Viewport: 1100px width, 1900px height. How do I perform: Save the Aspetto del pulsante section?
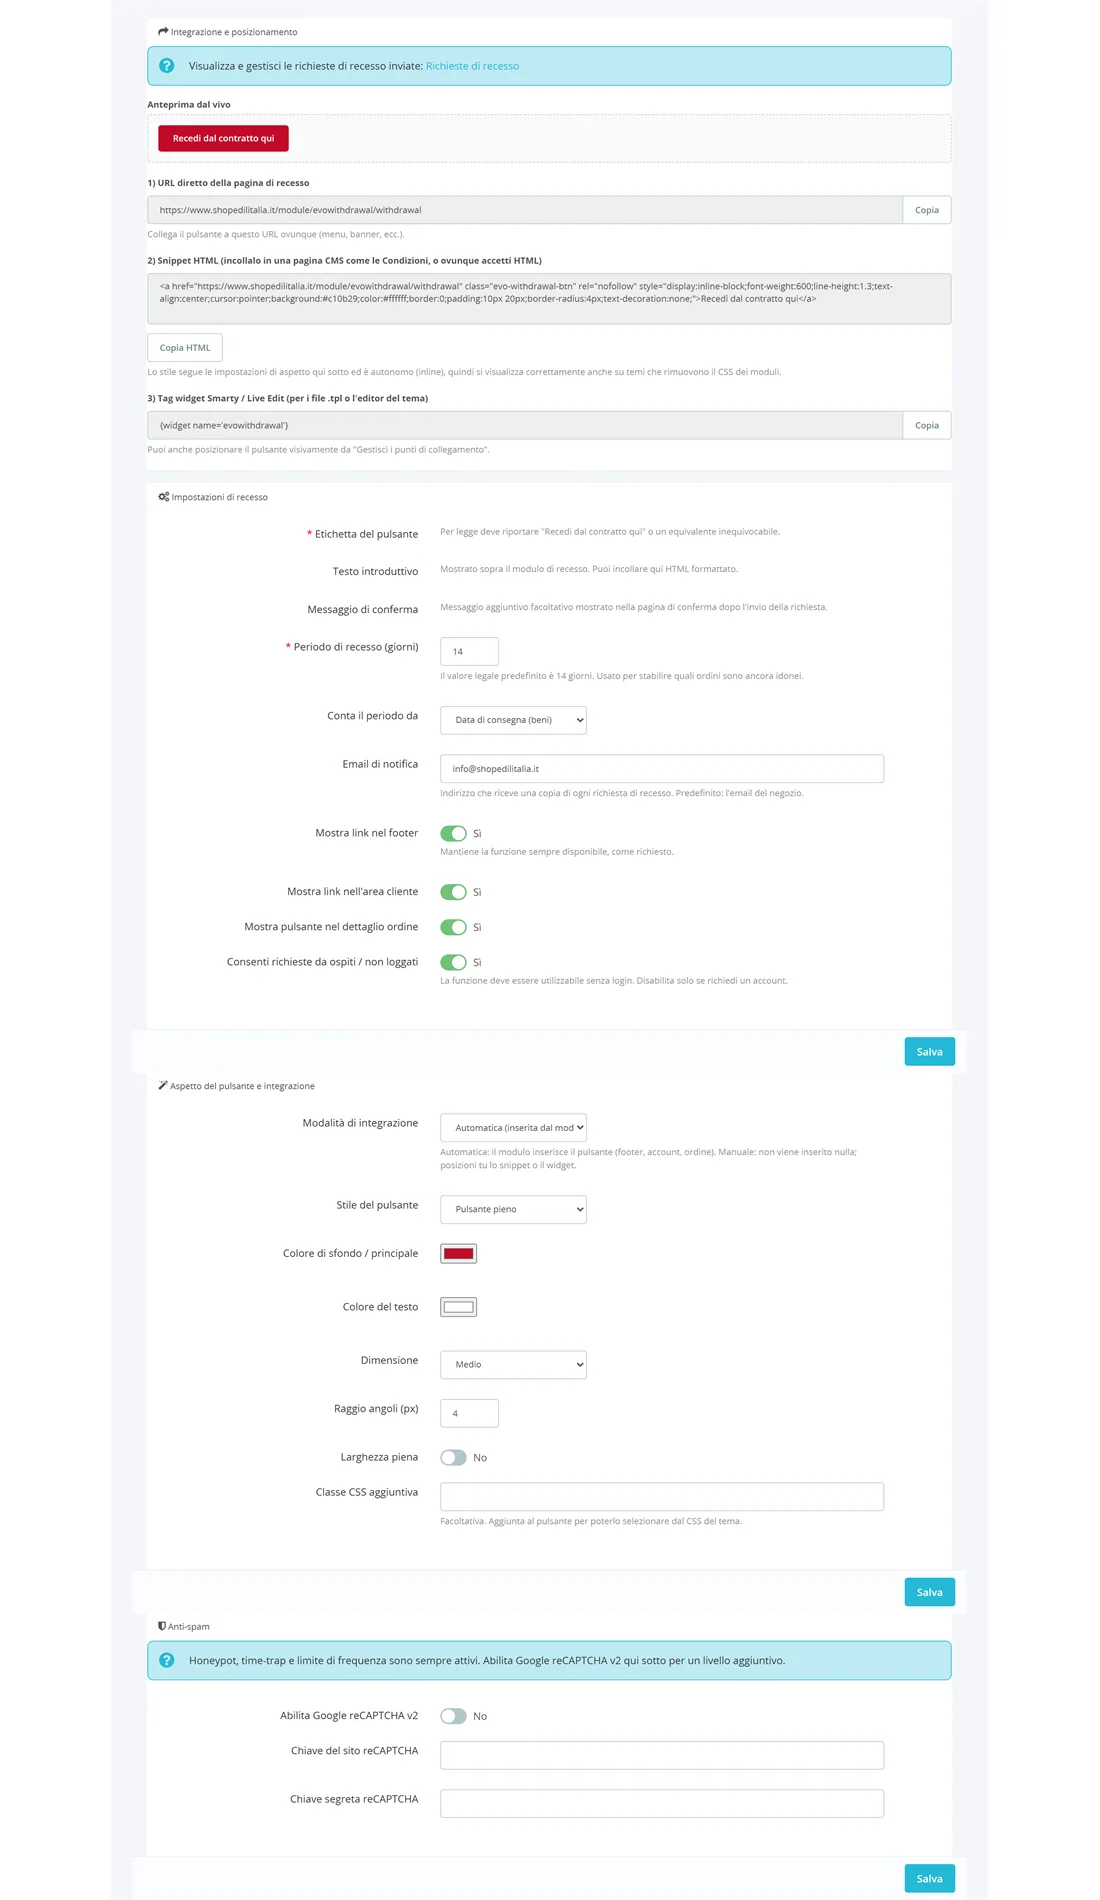point(929,1592)
